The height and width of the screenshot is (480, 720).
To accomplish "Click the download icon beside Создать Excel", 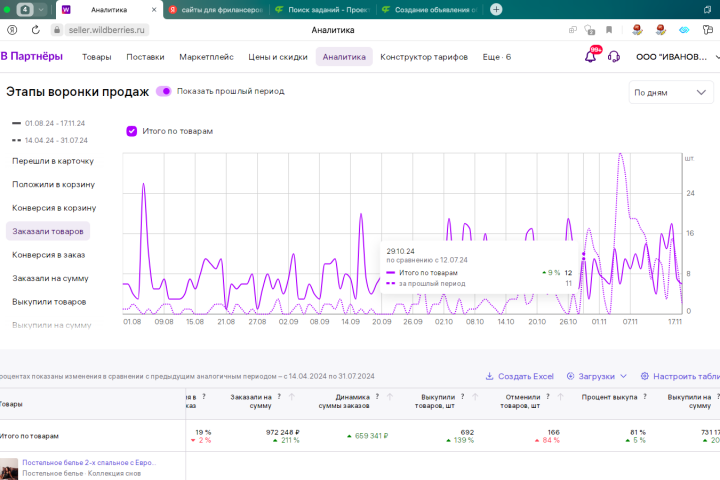I will pyautogui.click(x=489, y=376).
